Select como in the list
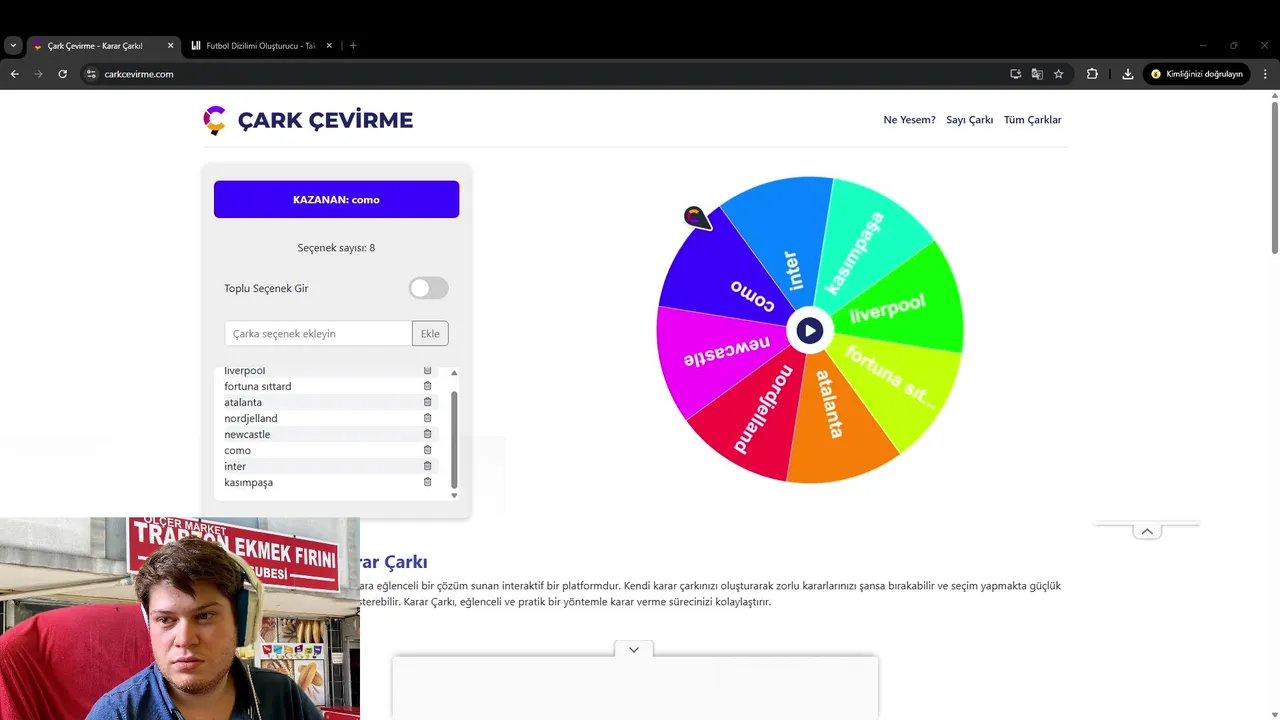1280x720 pixels. pos(237,450)
